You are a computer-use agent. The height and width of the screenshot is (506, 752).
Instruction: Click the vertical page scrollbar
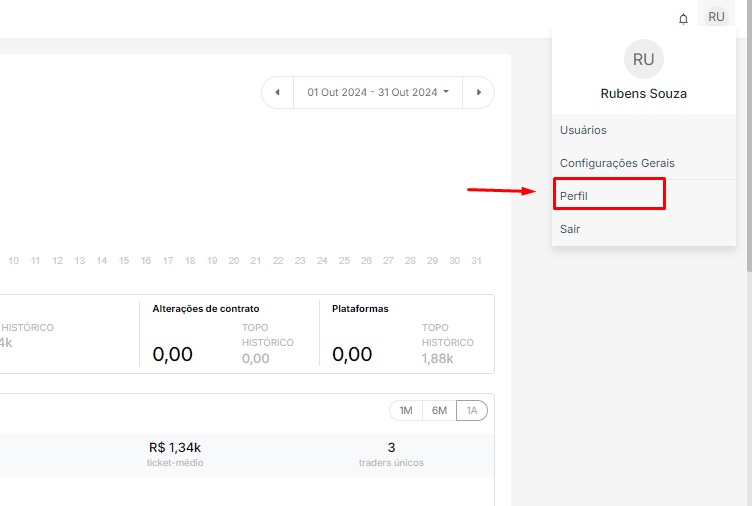(x=748, y=150)
